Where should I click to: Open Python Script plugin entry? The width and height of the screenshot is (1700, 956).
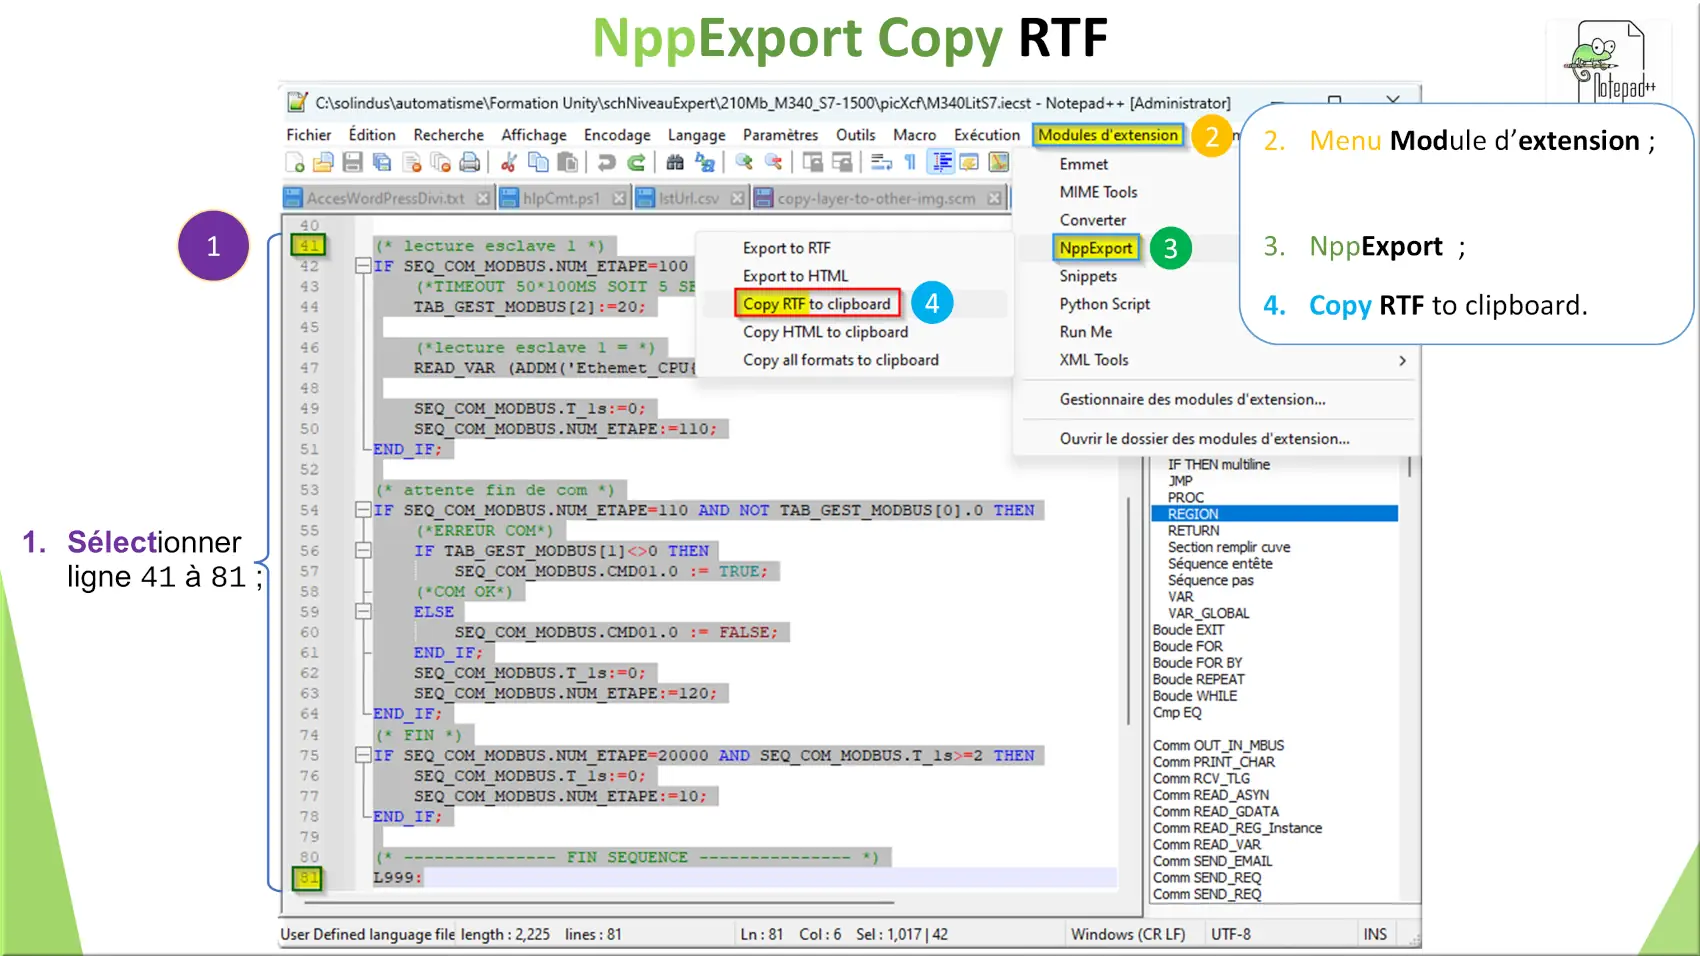point(1104,304)
